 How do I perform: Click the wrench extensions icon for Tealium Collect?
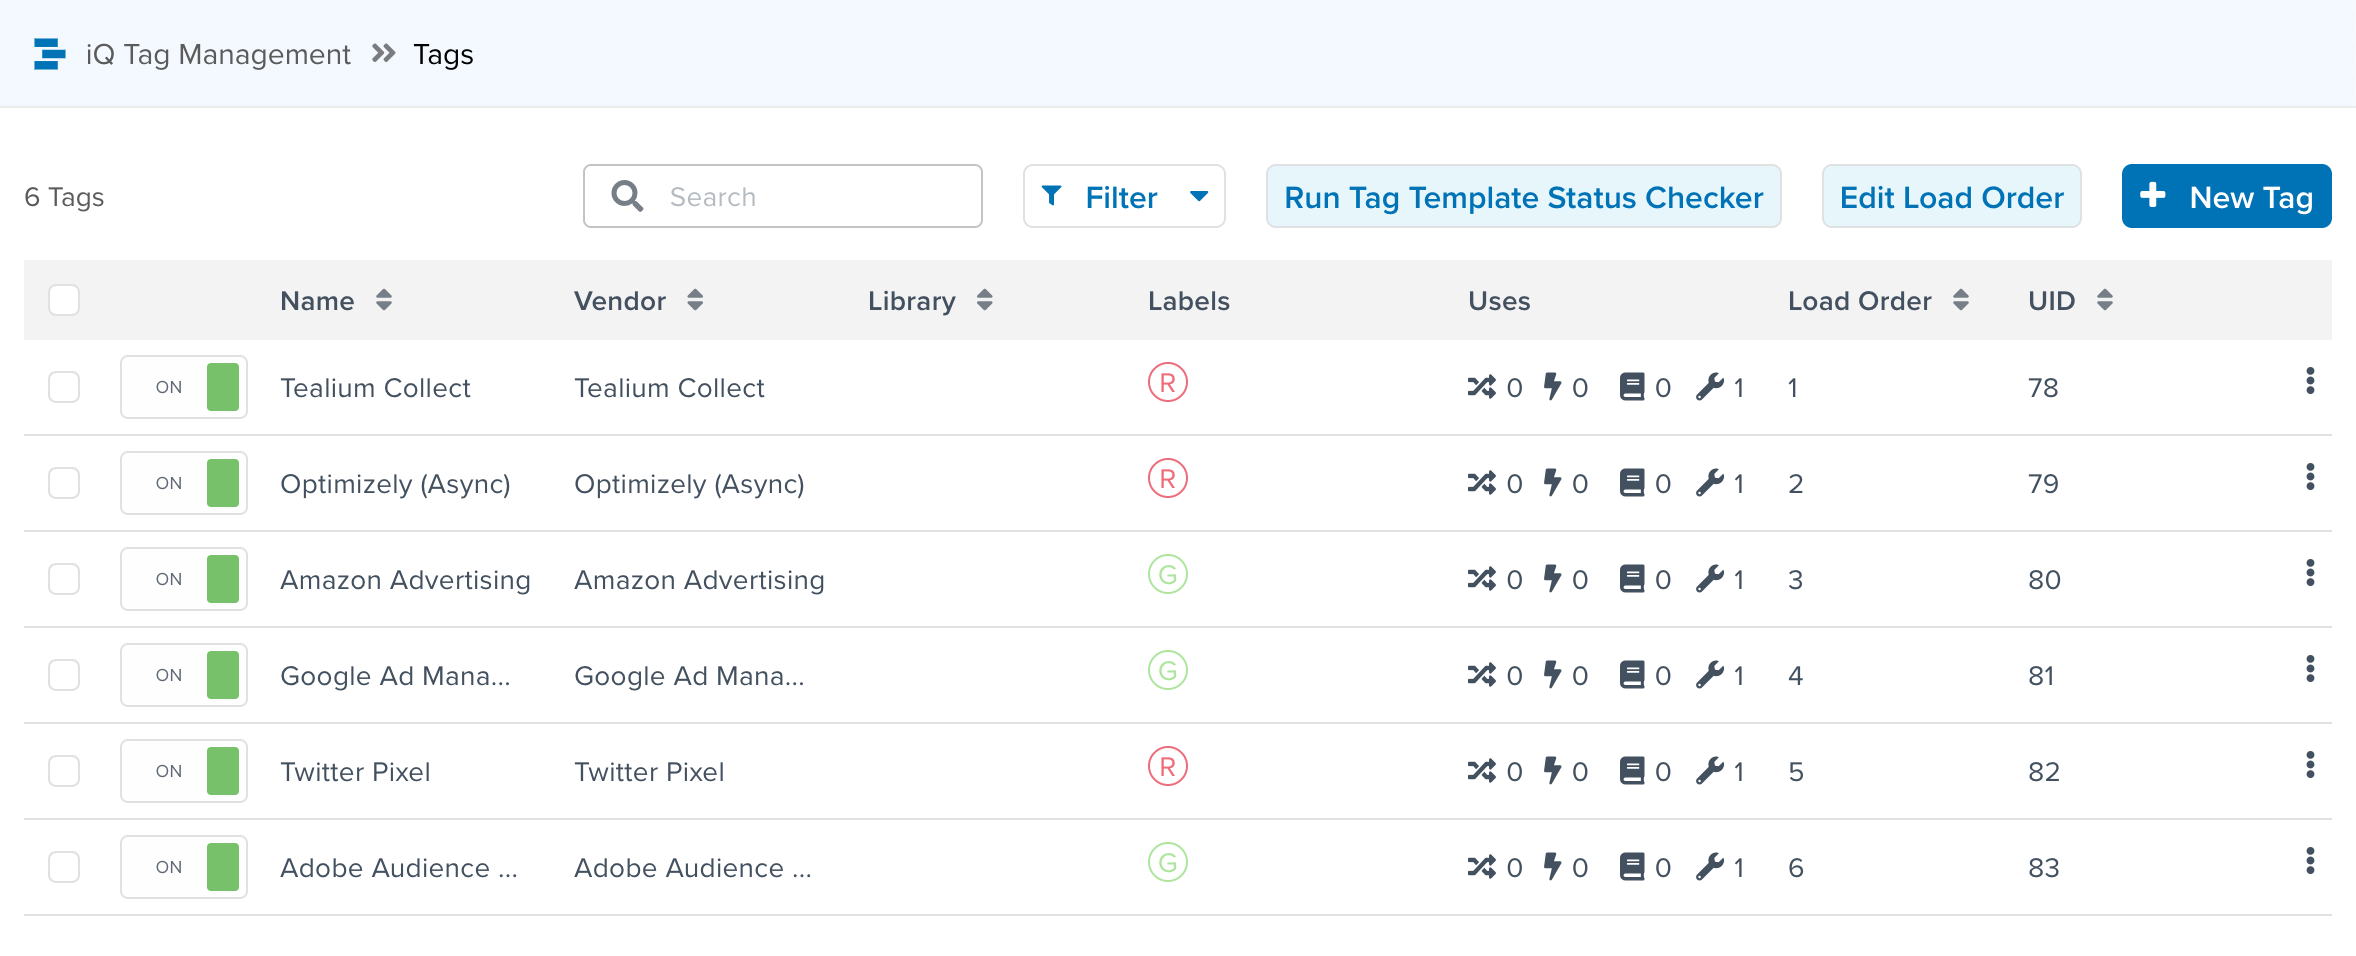[x=1710, y=387]
